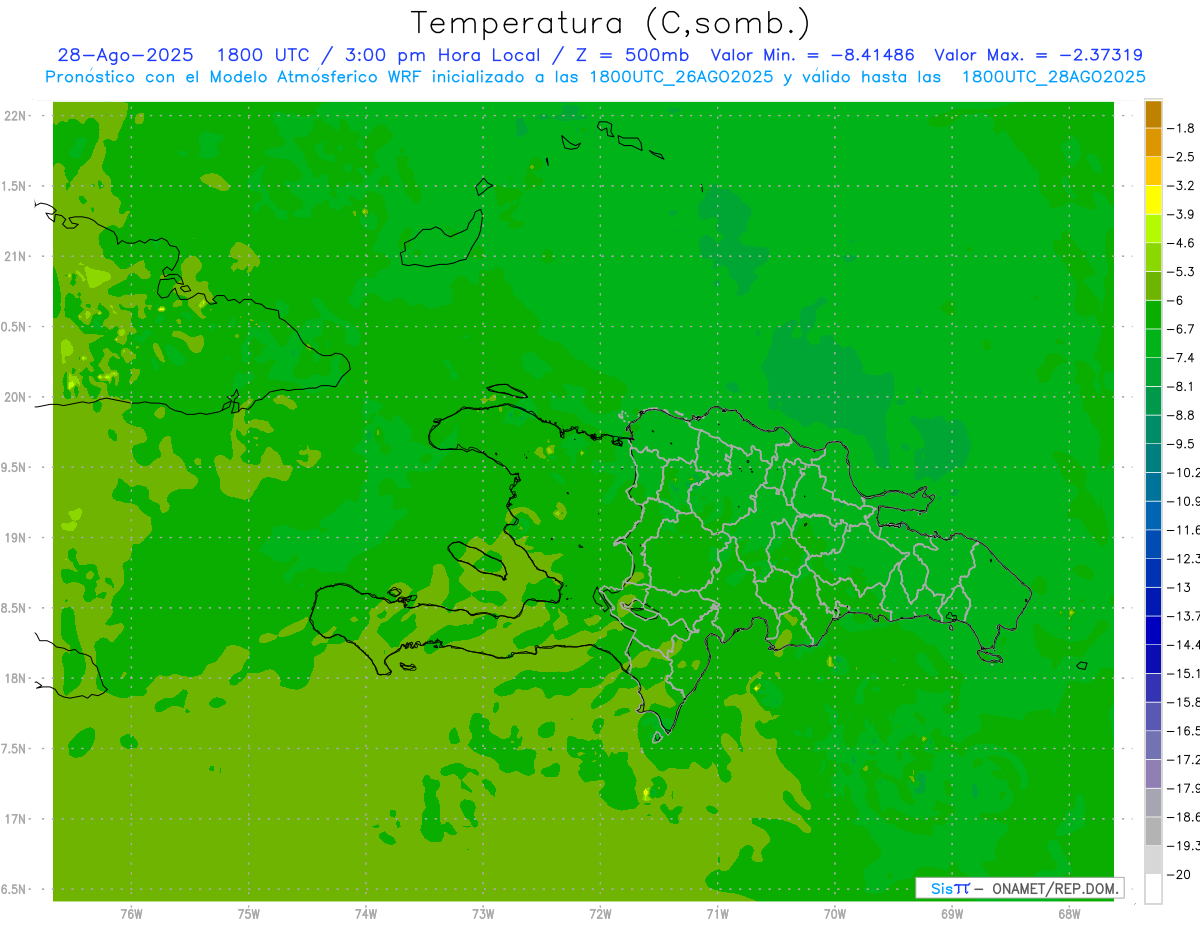Pick the yellow legend swatch between -3.2 and -3.9
The height and width of the screenshot is (927, 1200).
click(x=1153, y=200)
